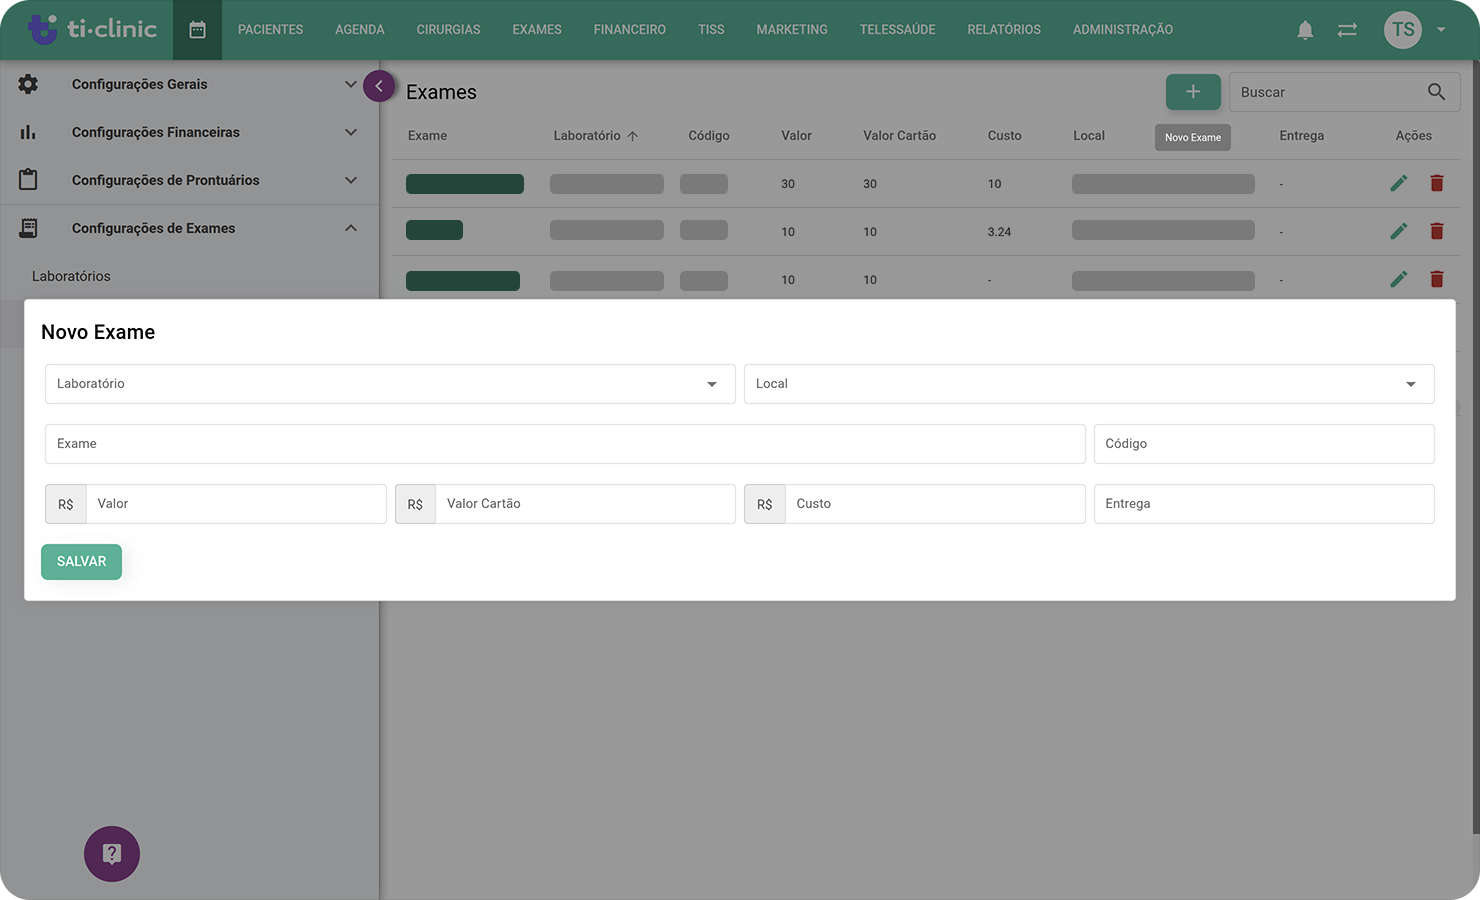Open the TS user avatar
The width and height of the screenshot is (1480, 900).
coord(1403,30)
